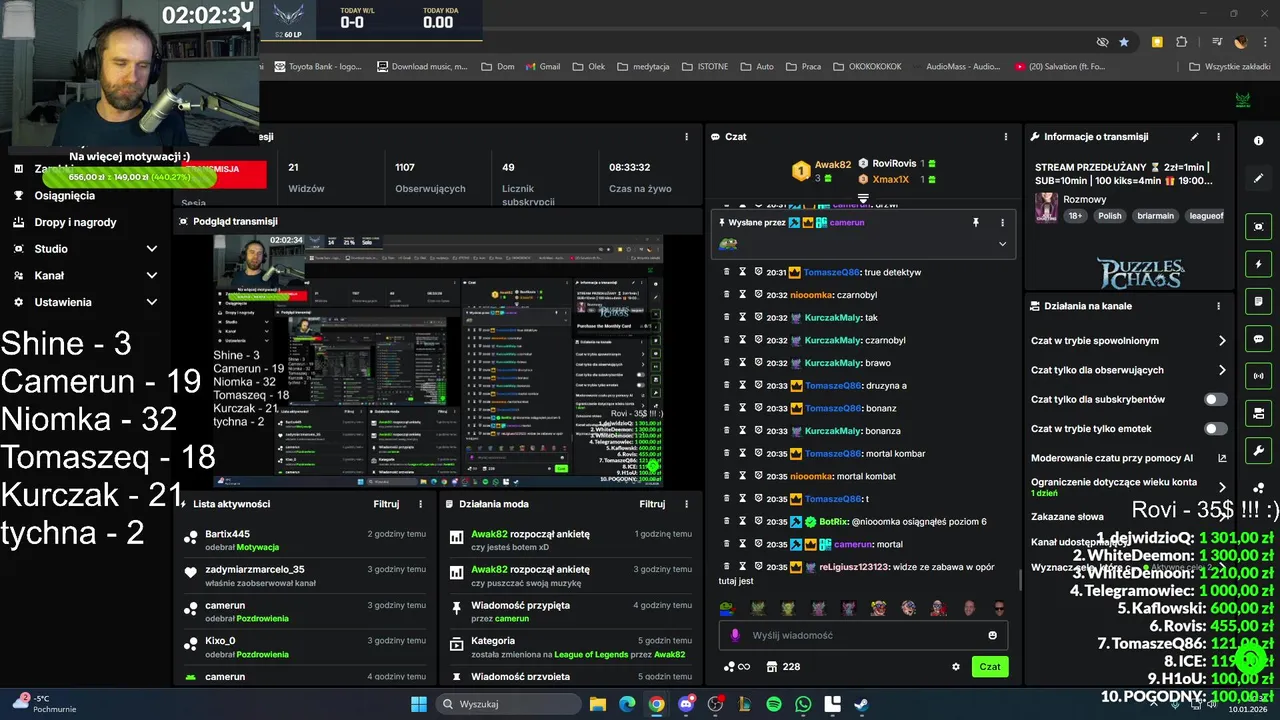Click the broadcast signal quick-action button in the right toolbar

(x=1259, y=376)
